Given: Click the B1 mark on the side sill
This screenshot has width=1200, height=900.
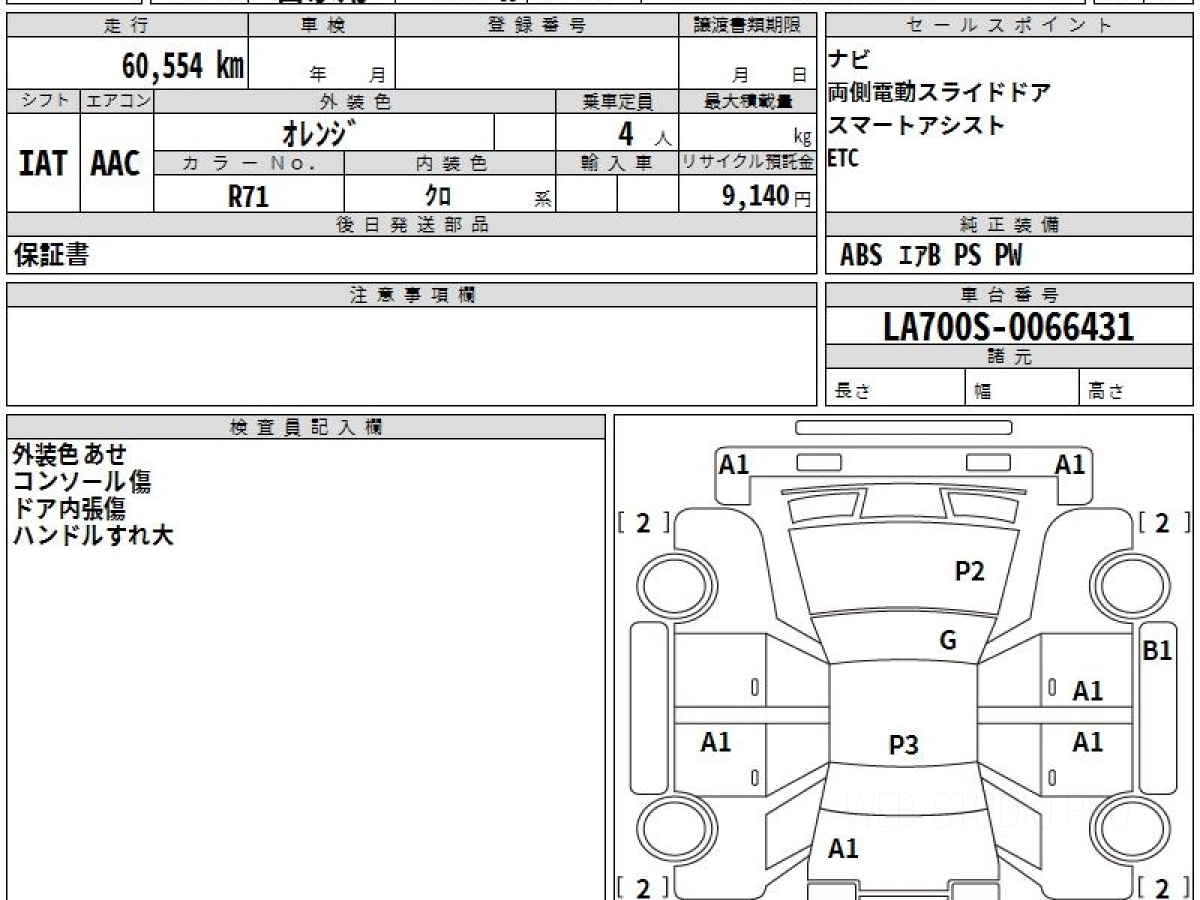Looking at the screenshot, I should click(x=1157, y=650).
